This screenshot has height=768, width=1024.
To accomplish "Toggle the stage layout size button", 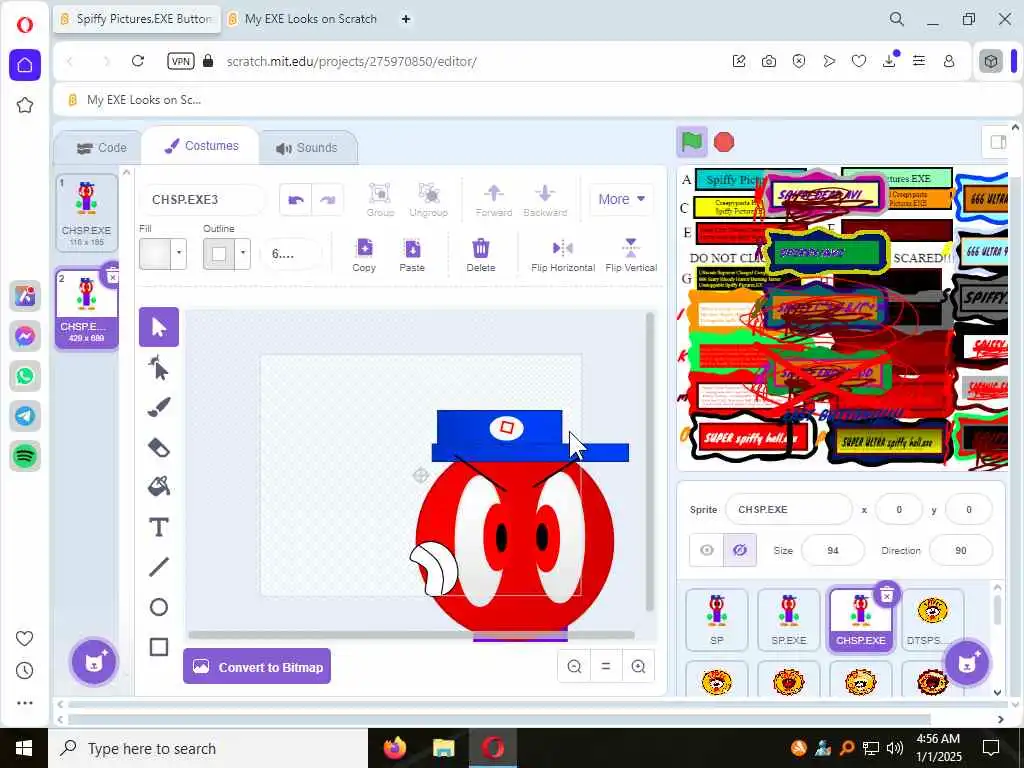I will click(x=997, y=142).
